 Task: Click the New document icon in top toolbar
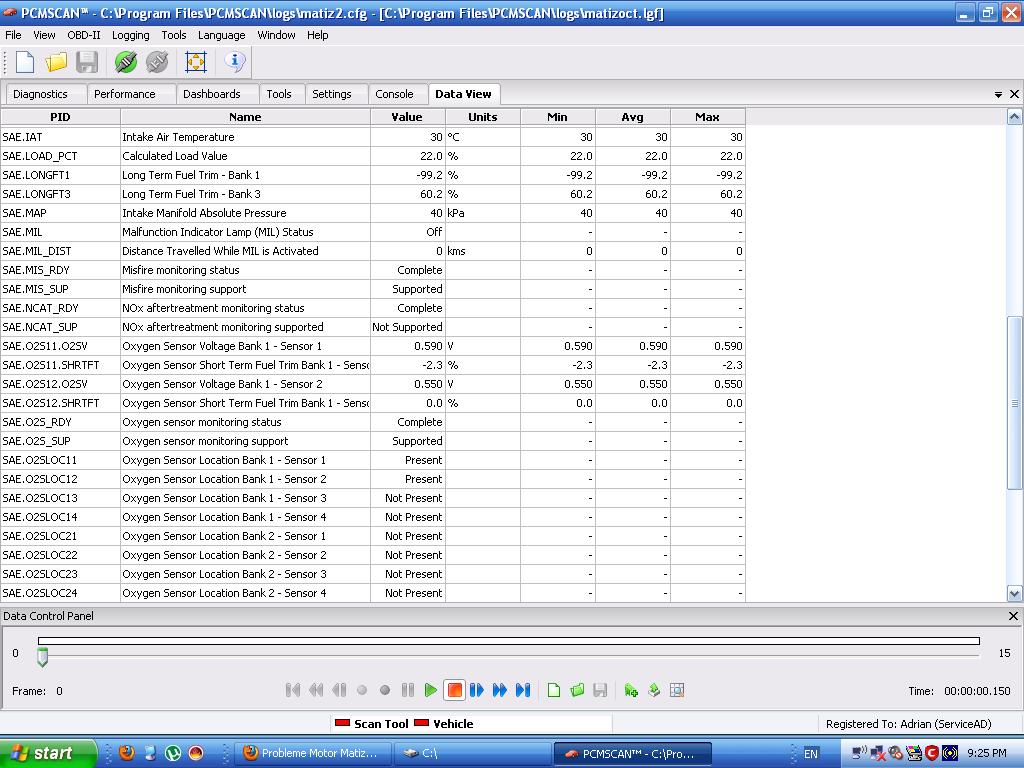click(25, 62)
